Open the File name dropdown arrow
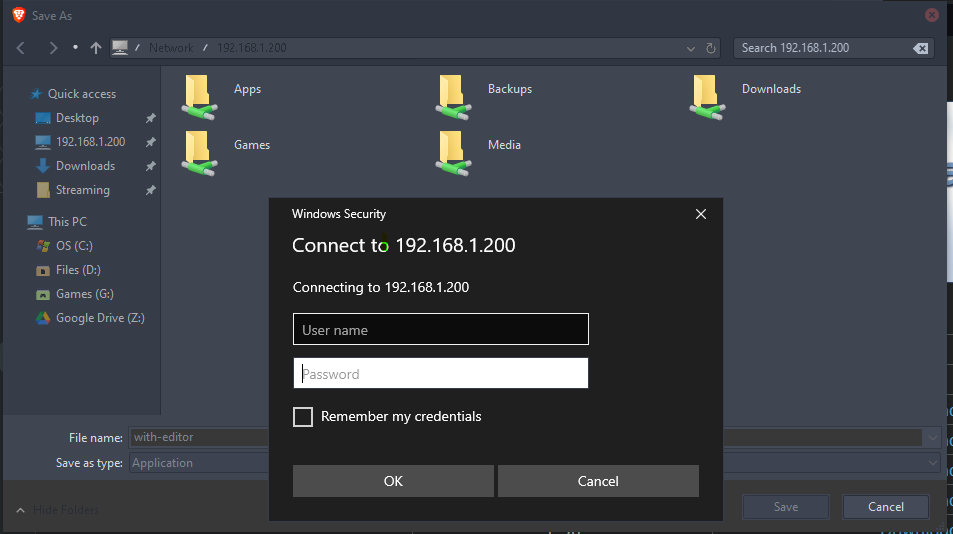The height and width of the screenshot is (534, 953). coord(932,437)
